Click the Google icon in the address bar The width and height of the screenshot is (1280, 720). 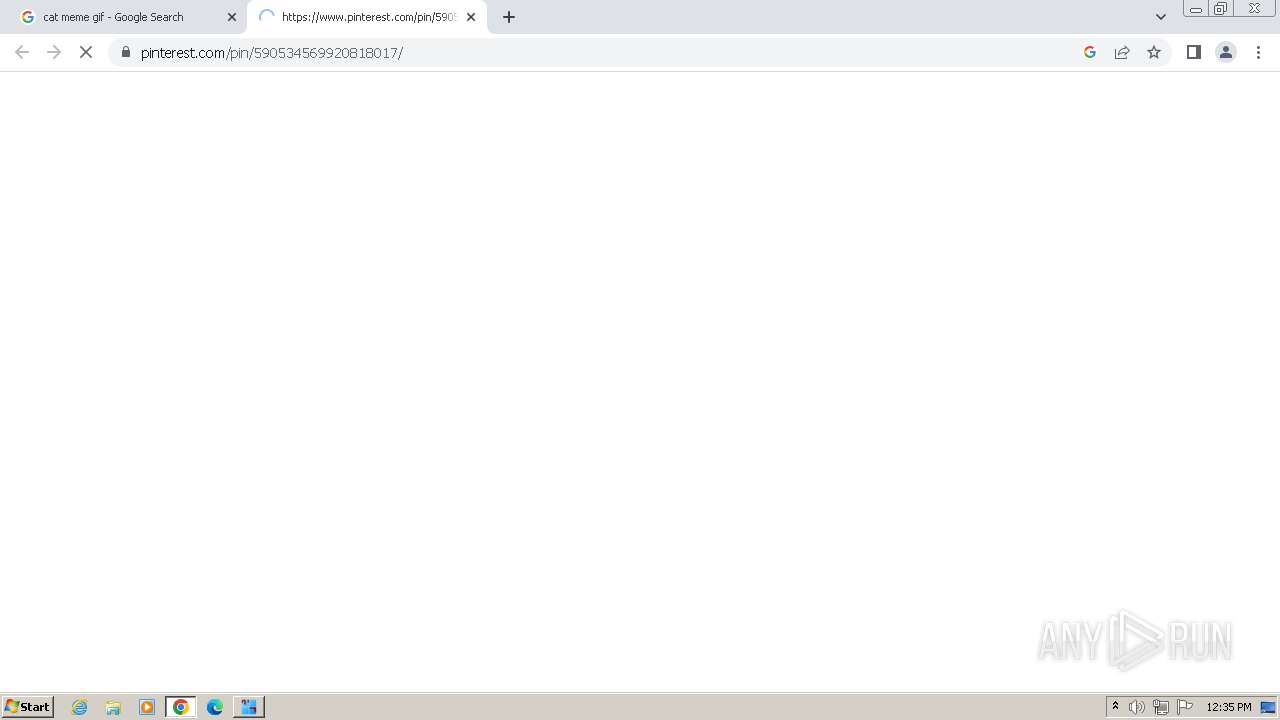tap(1090, 52)
